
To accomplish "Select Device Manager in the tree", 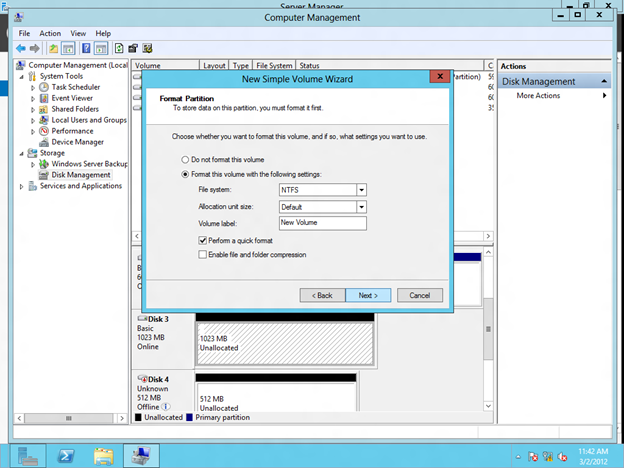I will (x=77, y=142).
